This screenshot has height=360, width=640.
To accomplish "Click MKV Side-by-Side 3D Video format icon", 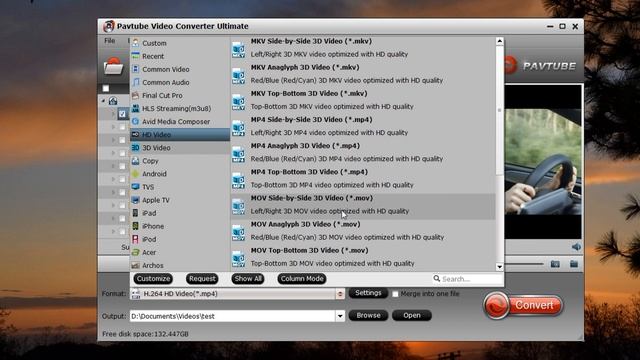I will [x=238, y=50].
